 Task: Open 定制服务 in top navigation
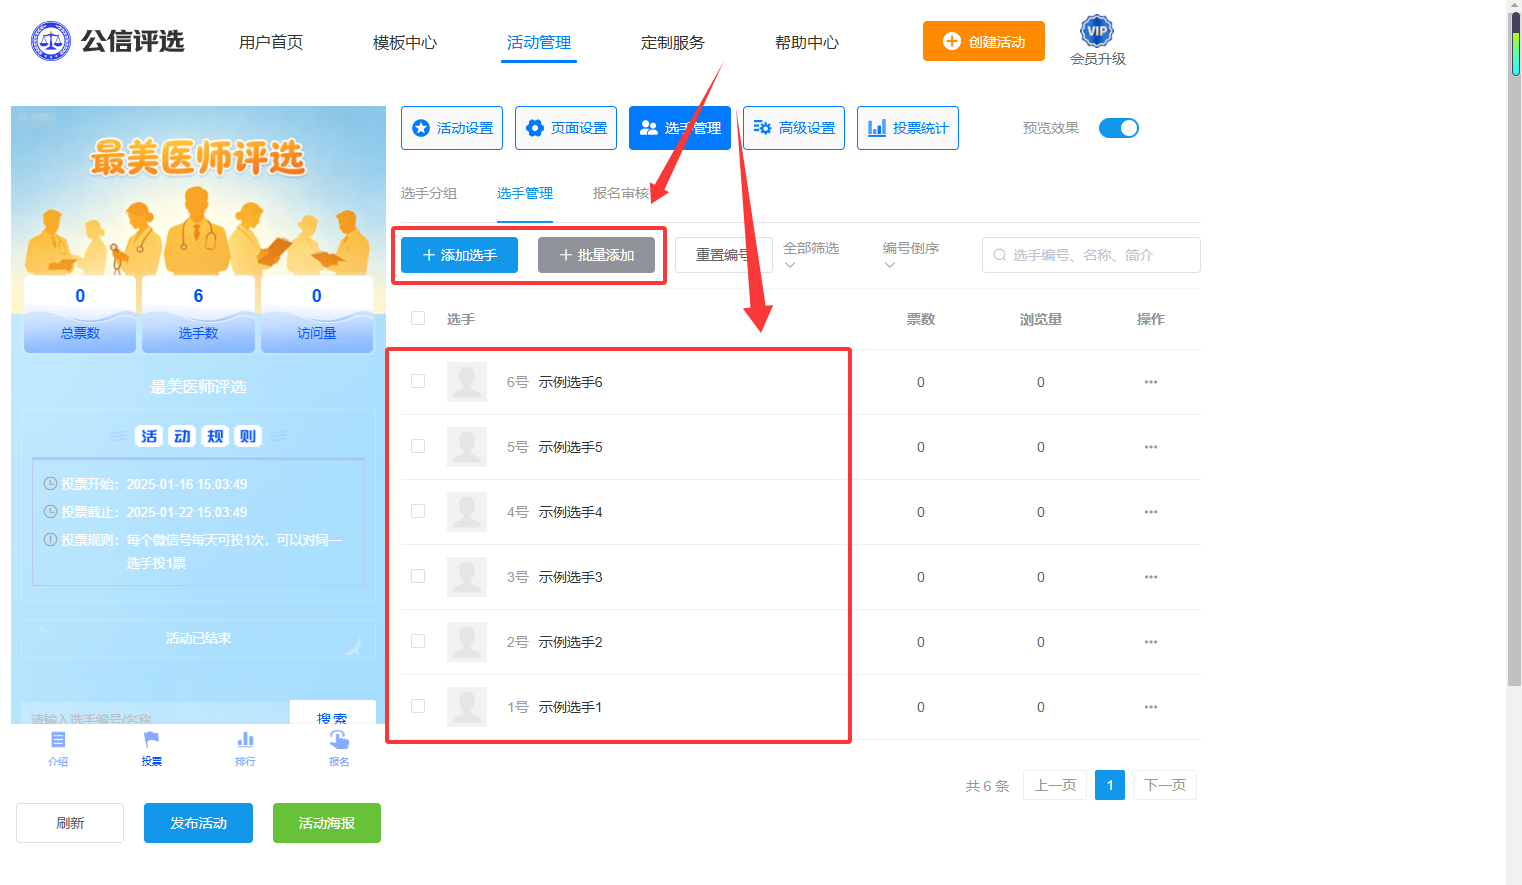coord(673,42)
